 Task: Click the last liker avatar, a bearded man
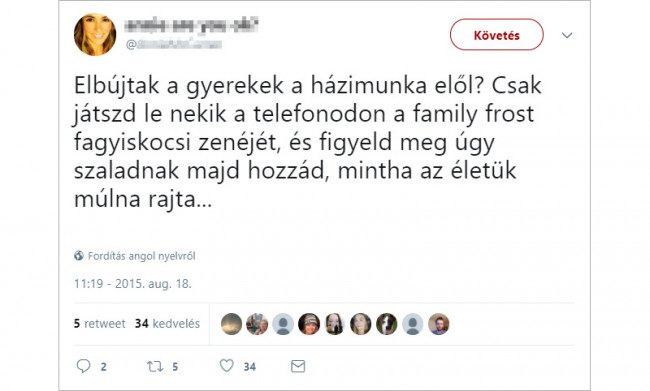[x=439, y=324]
